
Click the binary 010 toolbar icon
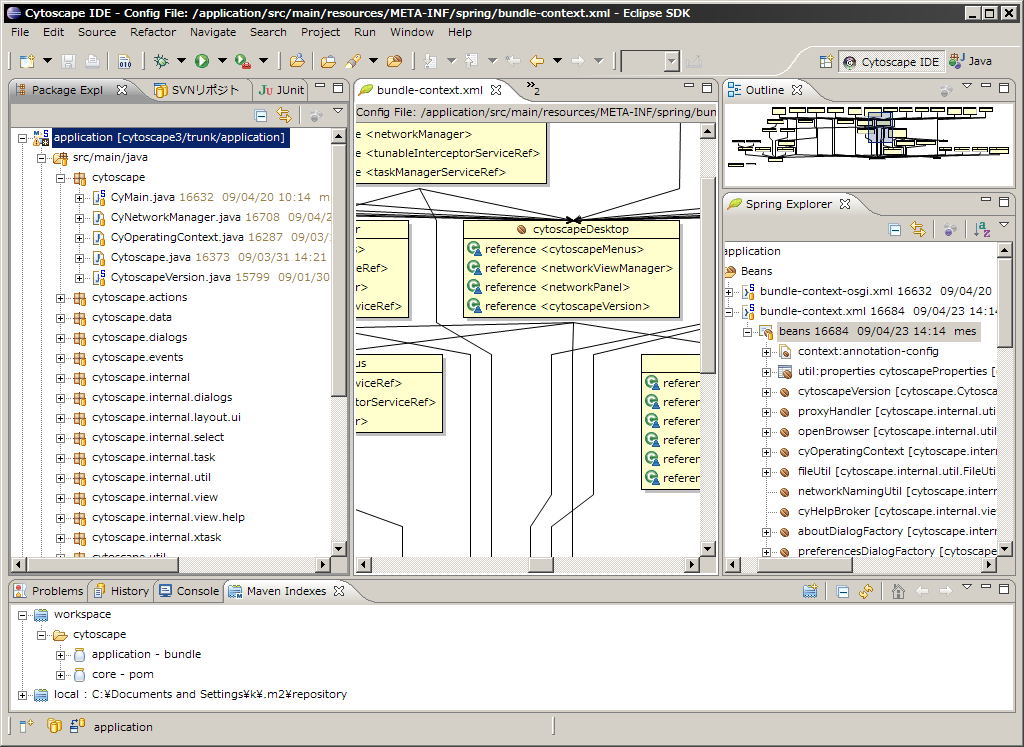125,61
